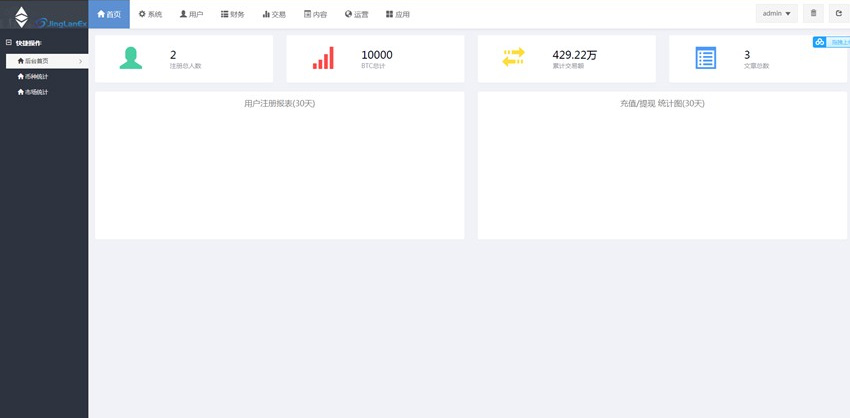Select 币种统计 in the sidebar
Viewport: 850px width, 418px height.
tap(33, 76)
